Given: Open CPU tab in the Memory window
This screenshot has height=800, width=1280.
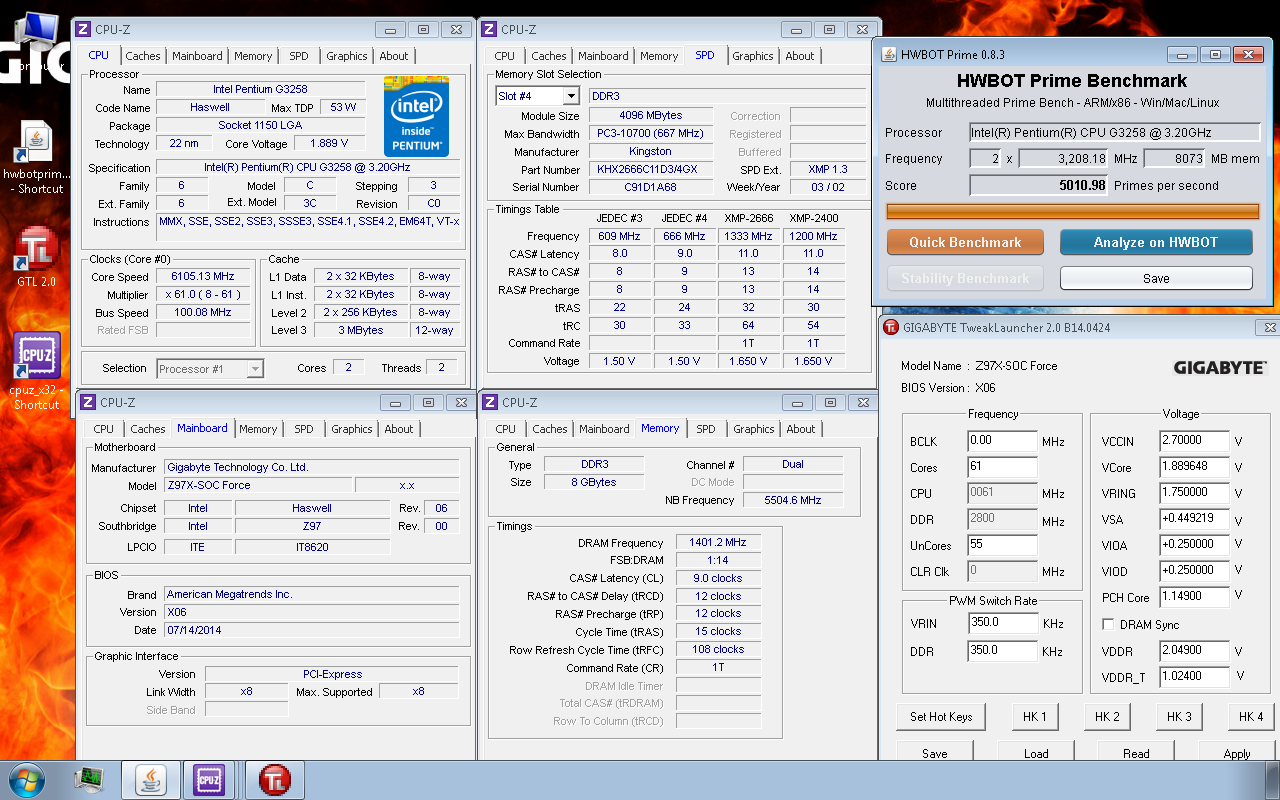Looking at the screenshot, I should (506, 429).
